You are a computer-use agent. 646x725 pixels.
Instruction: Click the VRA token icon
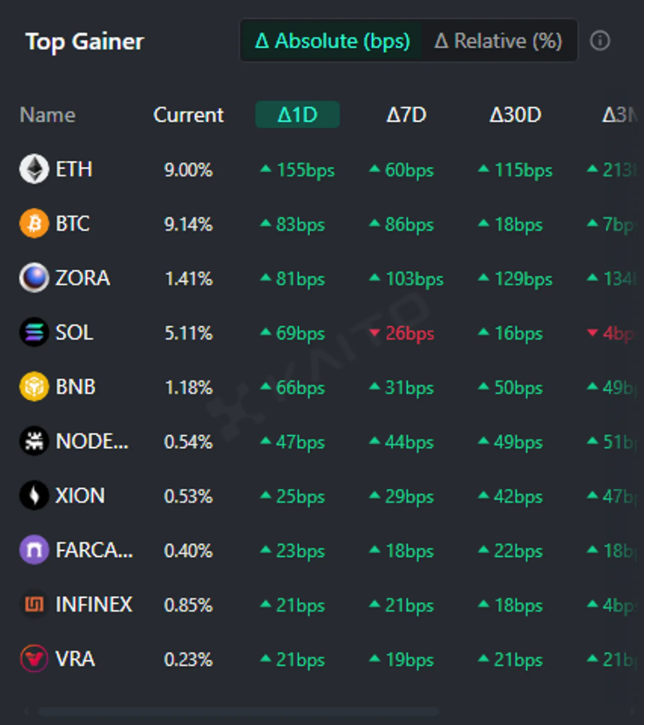click(x=34, y=659)
